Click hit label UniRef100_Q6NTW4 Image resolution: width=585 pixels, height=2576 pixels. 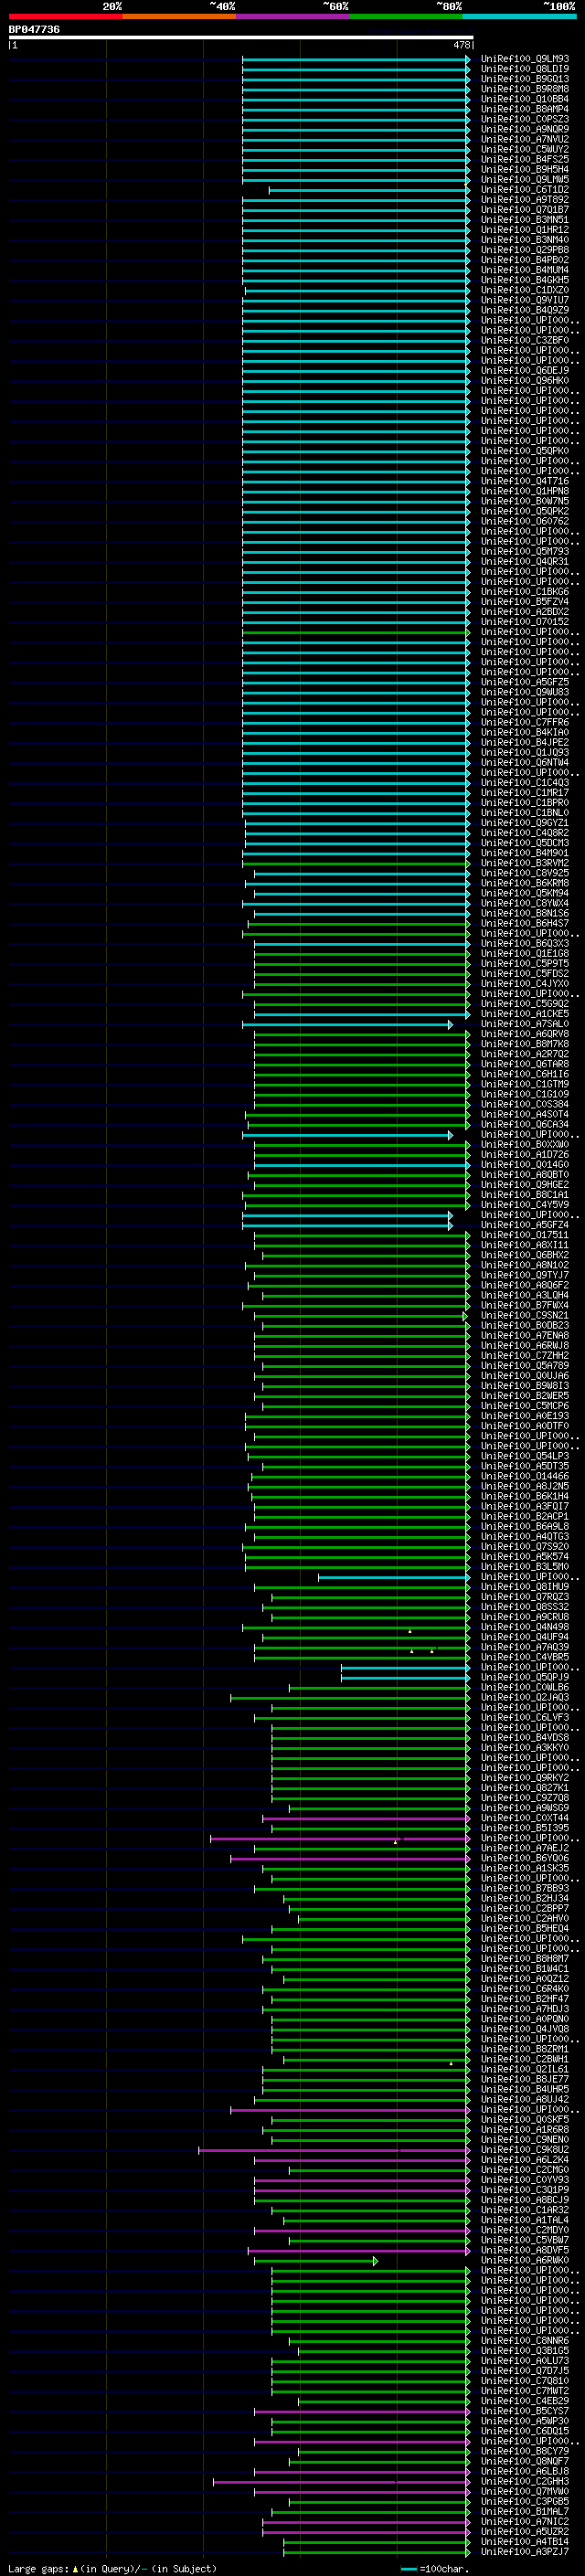coord(525,762)
